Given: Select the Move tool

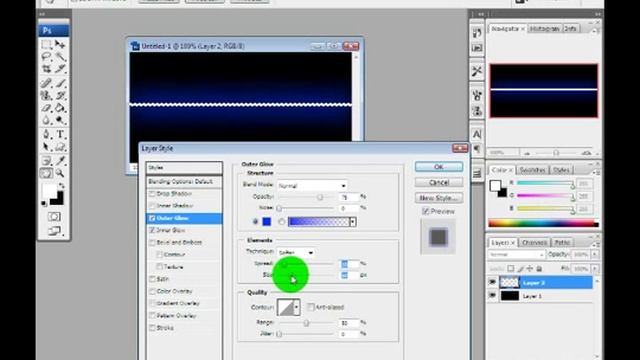Looking at the screenshot, I should tap(60, 44).
